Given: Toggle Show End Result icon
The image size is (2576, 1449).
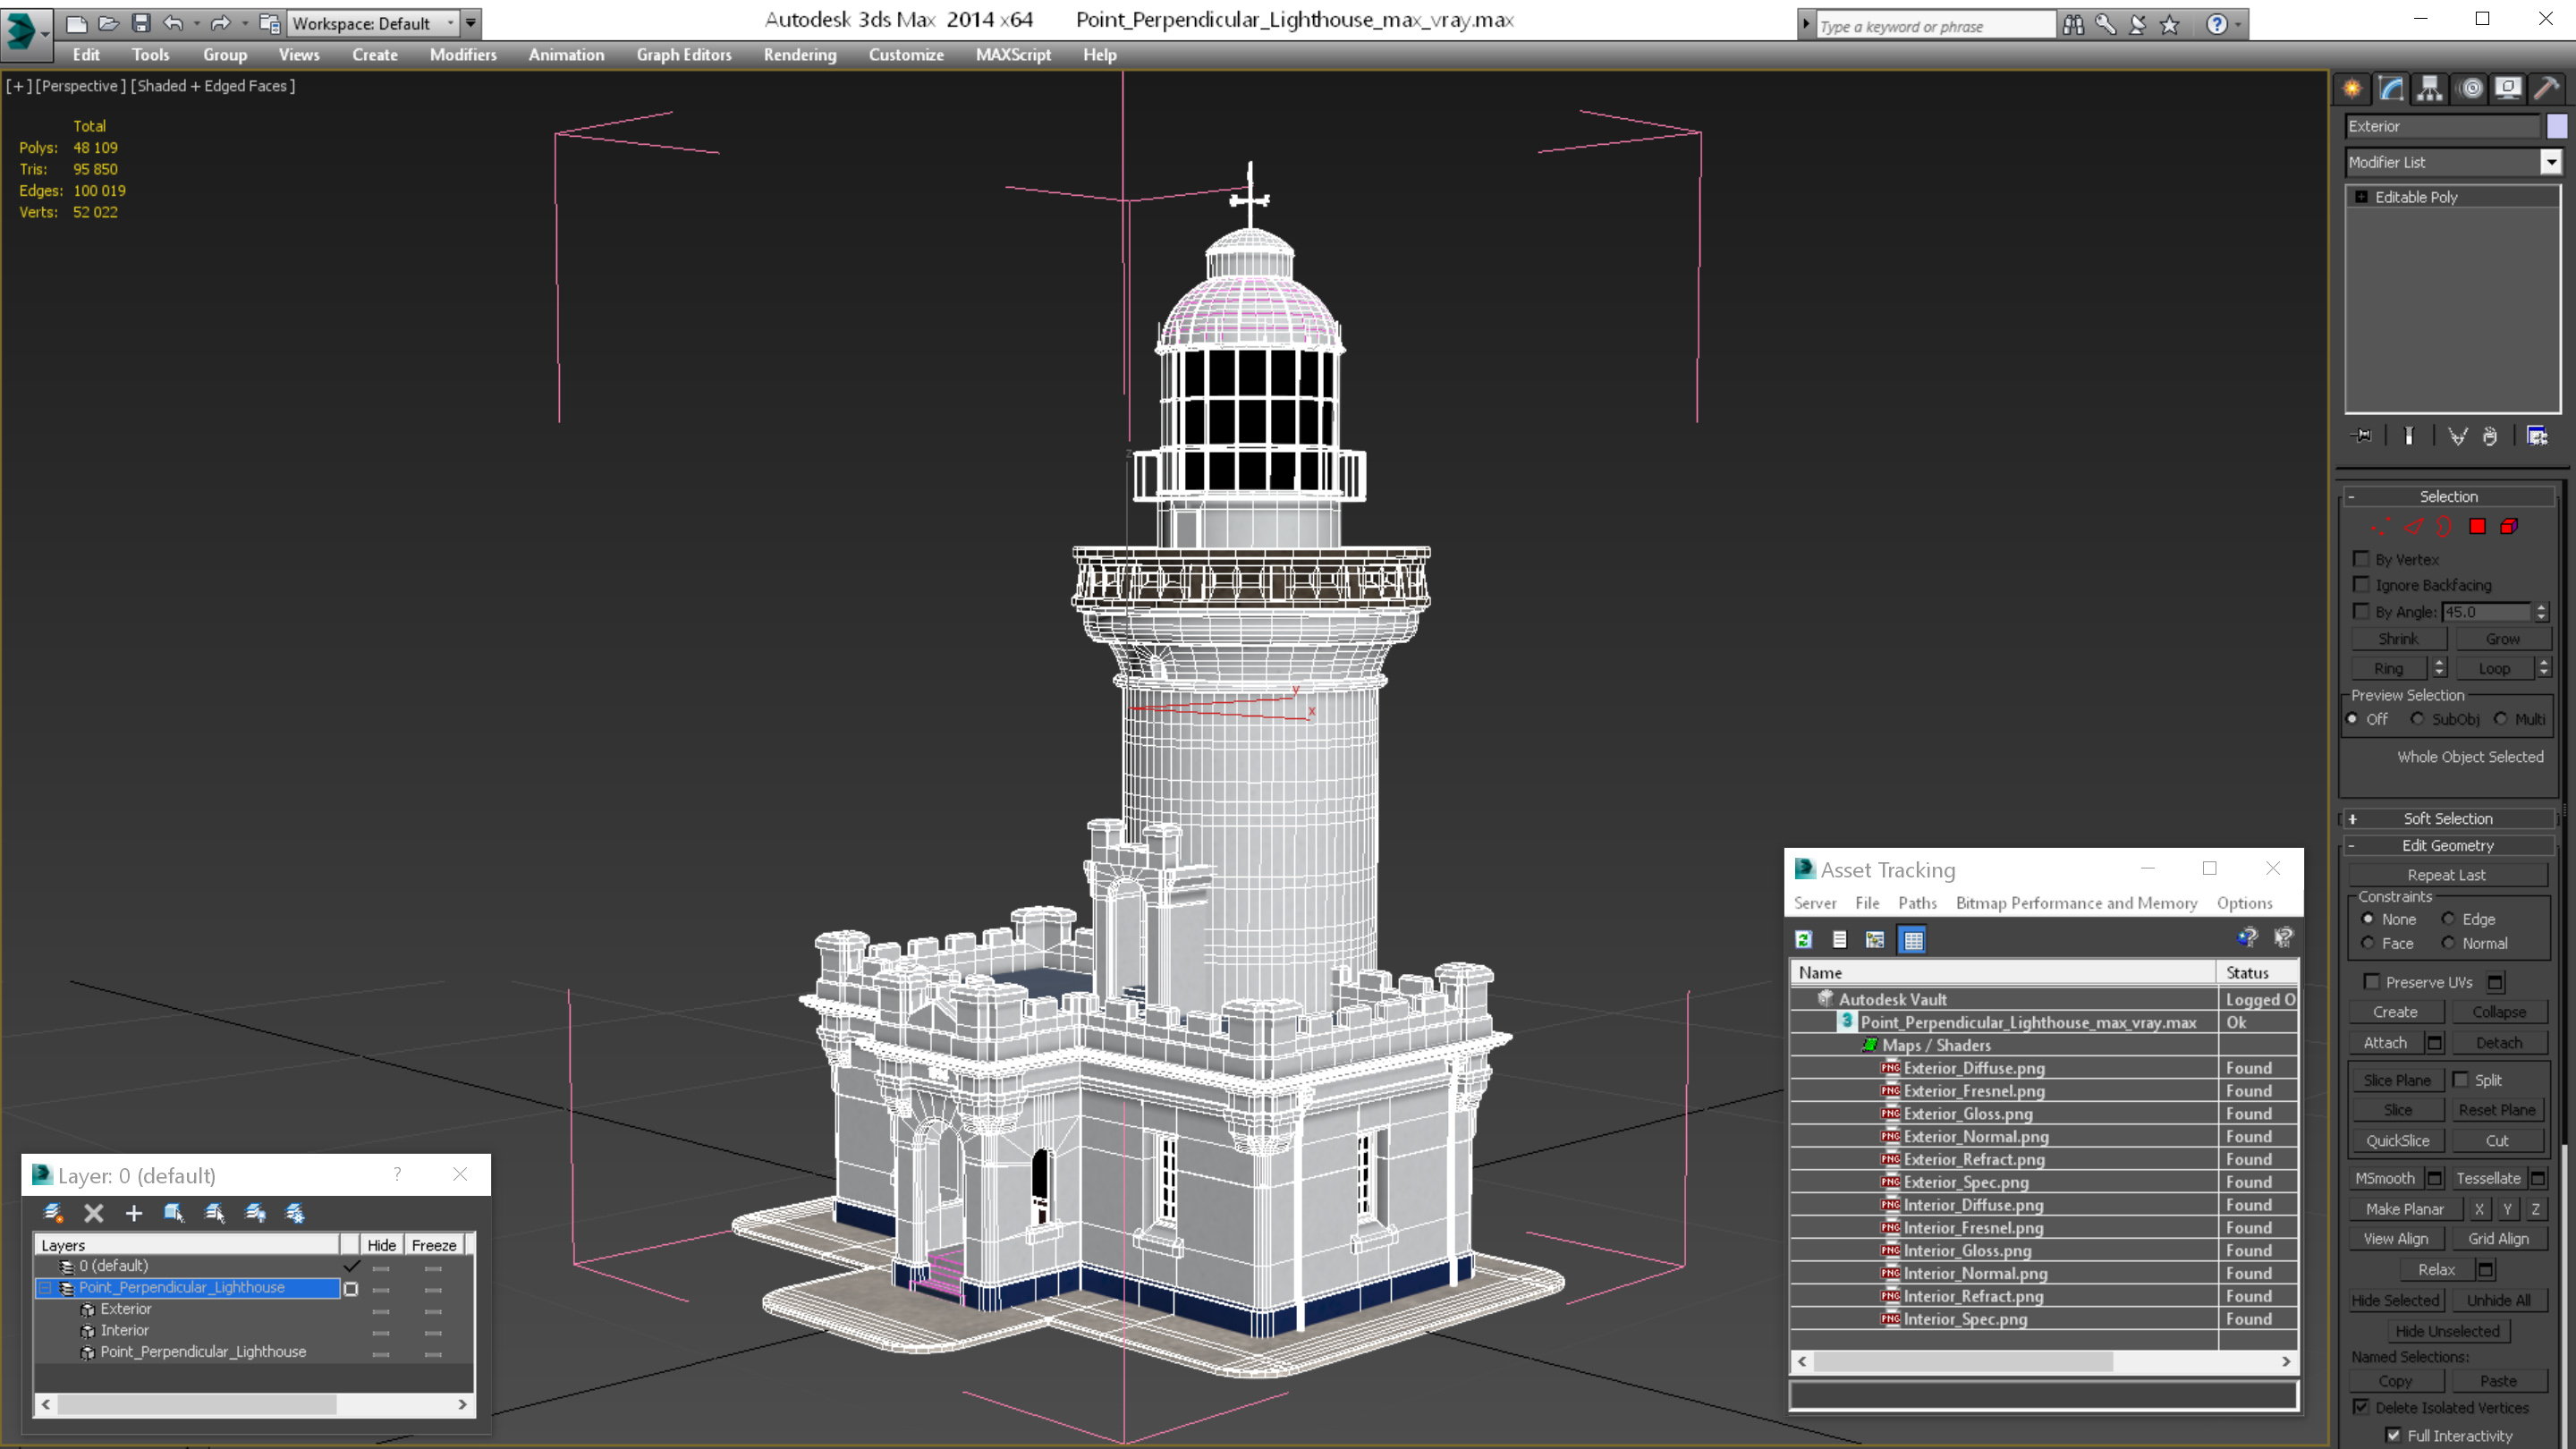Looking at the screenshot, I should [2409, 436].
